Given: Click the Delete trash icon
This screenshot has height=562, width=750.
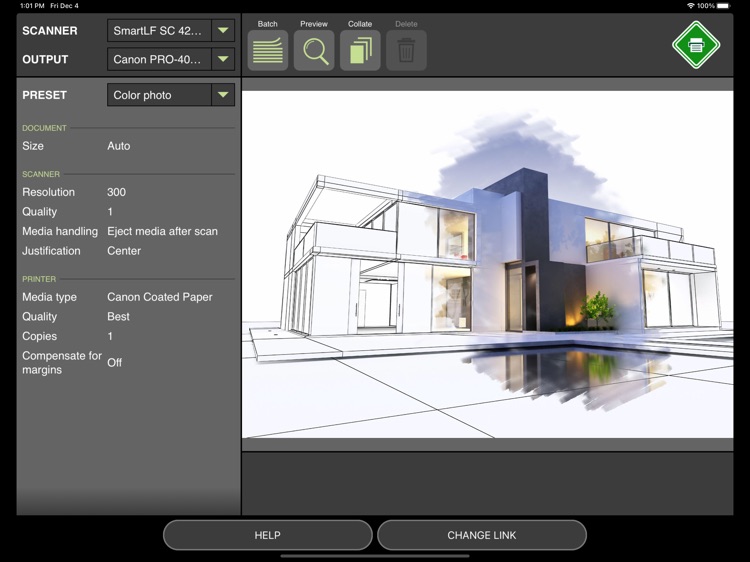Looking at the screenshot, I should click(x=406, y=51).
